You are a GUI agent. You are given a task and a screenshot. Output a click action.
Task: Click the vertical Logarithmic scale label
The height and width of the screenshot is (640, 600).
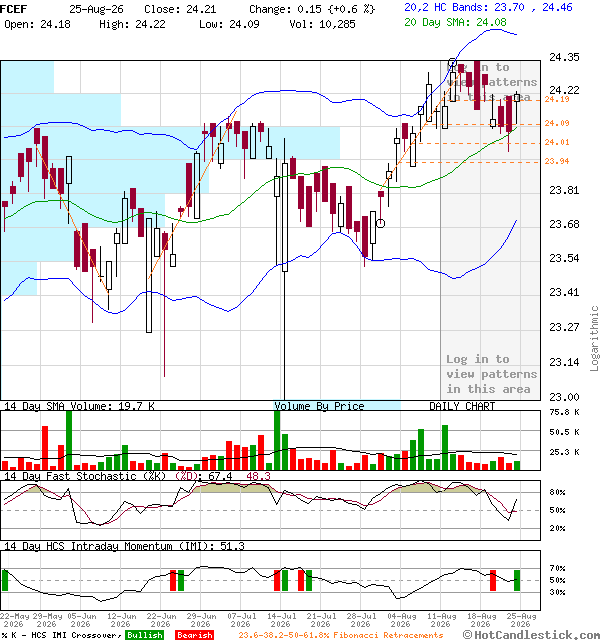click(x=594, y=338)
